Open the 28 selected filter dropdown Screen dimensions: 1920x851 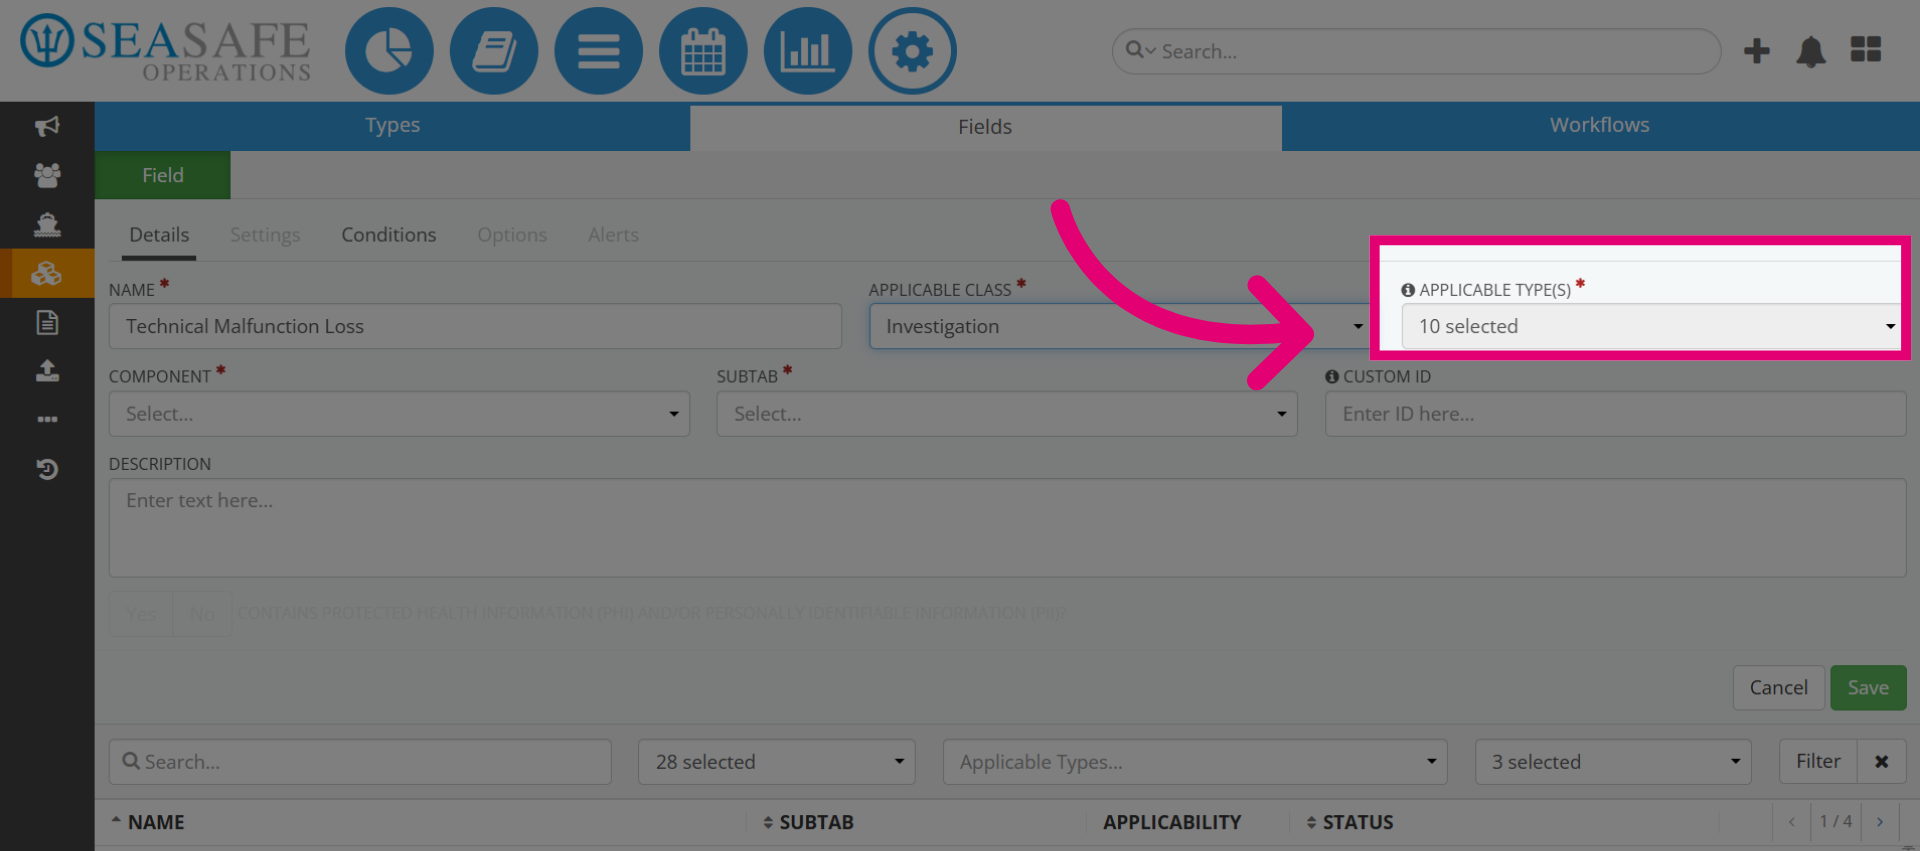[x=777, y=762]
